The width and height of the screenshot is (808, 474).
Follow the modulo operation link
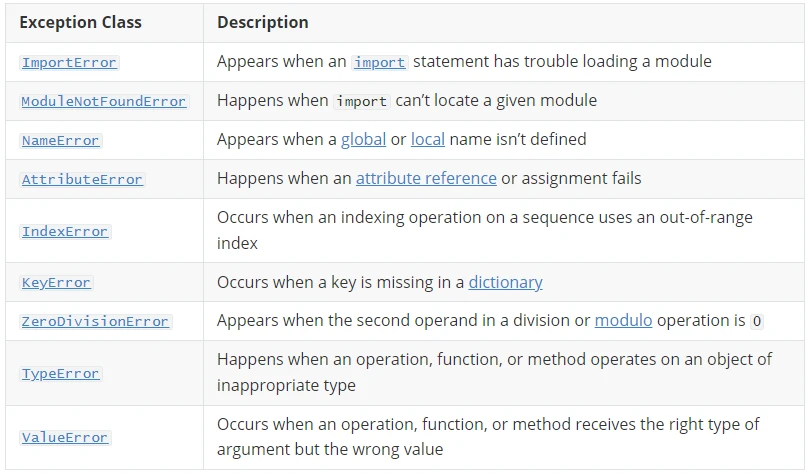(623, 320)
